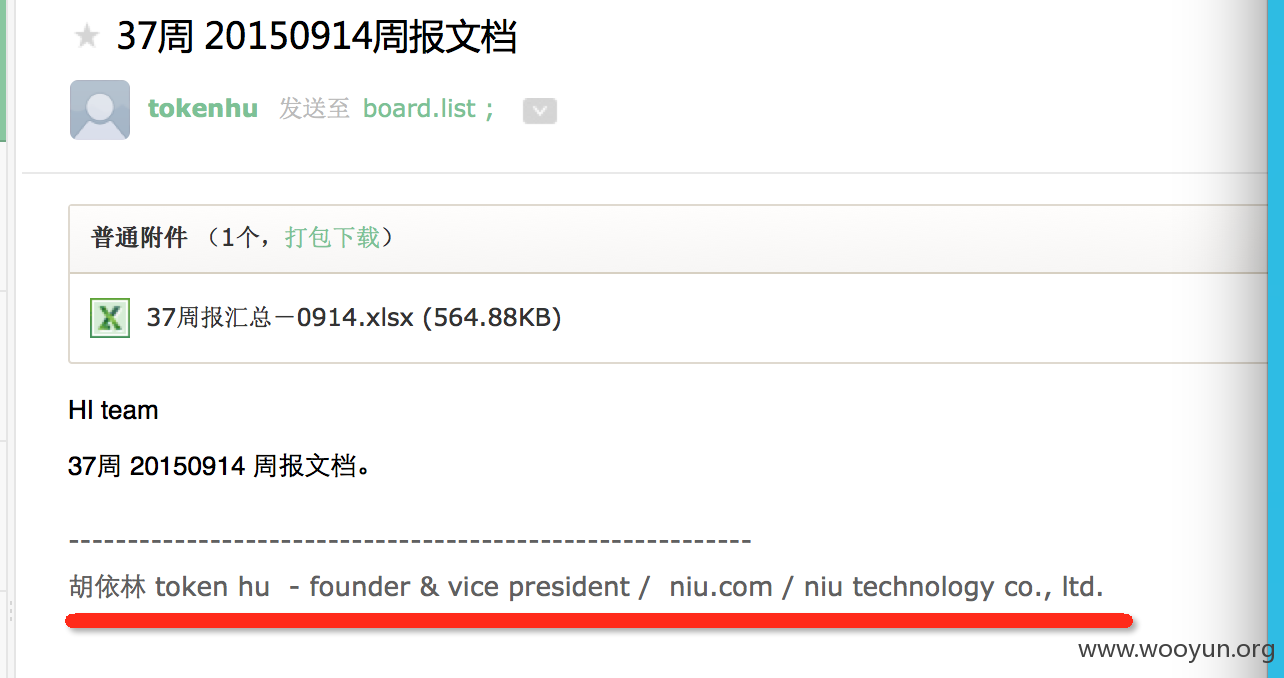Click the attachment file size (564.88KB)

(491, 318)
